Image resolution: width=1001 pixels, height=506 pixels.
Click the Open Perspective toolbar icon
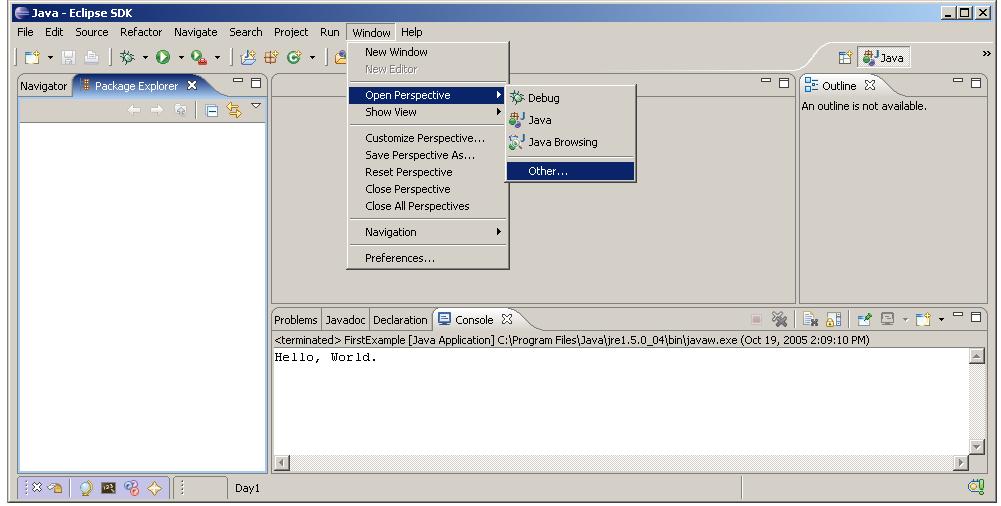point(845,57)
